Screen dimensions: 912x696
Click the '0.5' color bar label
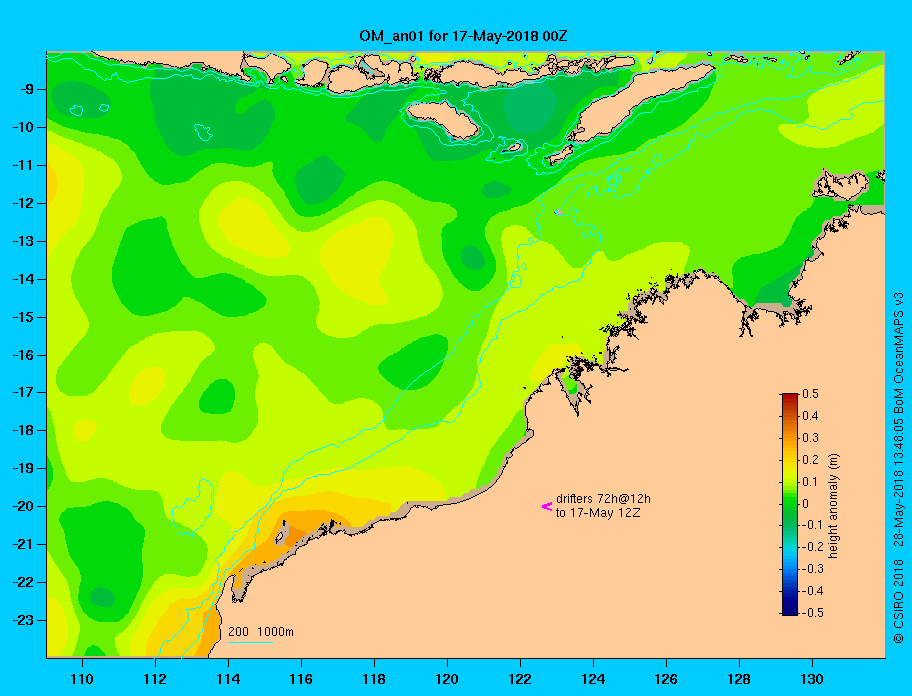tap(810, 394)
